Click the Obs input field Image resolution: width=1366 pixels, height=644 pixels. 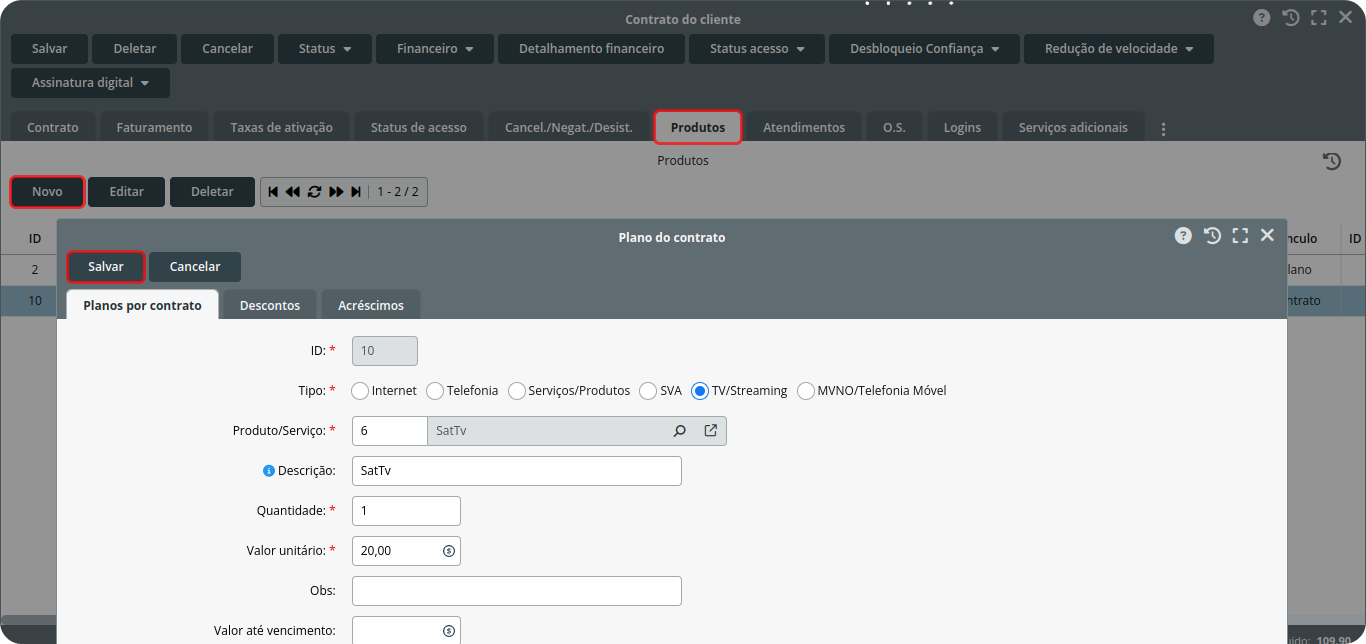(517, 591)
